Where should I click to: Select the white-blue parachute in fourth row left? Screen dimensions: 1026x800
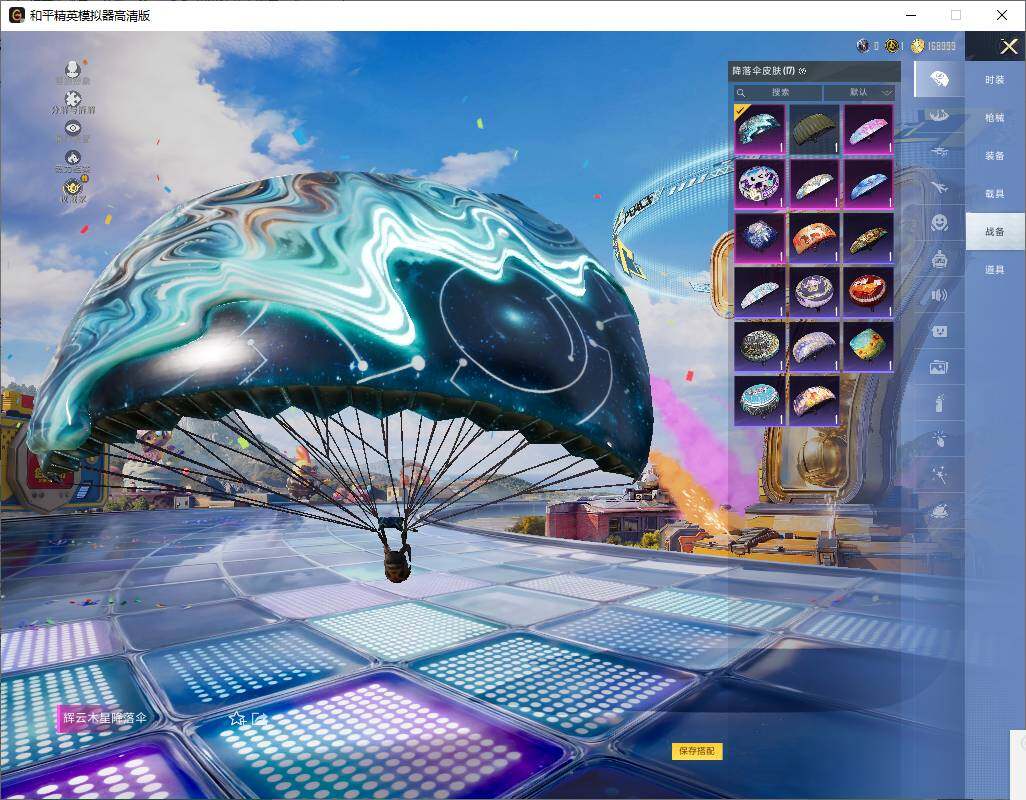[x=760, y=292]
